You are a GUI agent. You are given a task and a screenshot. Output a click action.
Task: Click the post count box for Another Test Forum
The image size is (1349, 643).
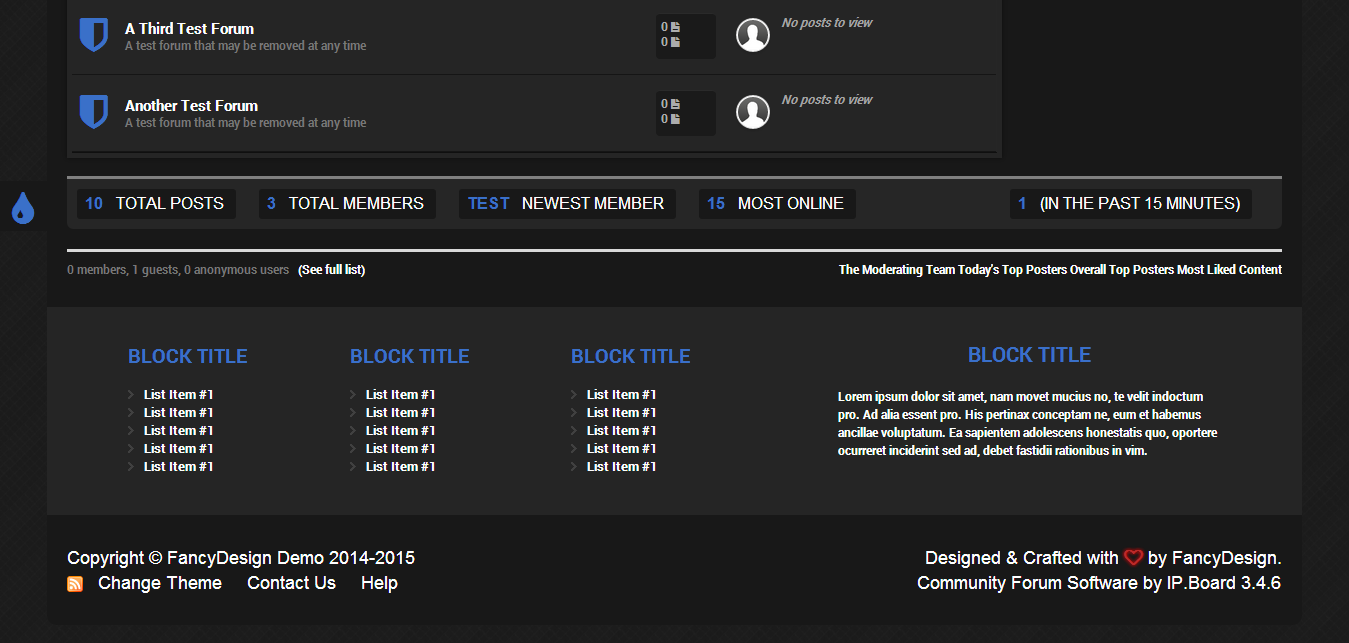[686, 113]
